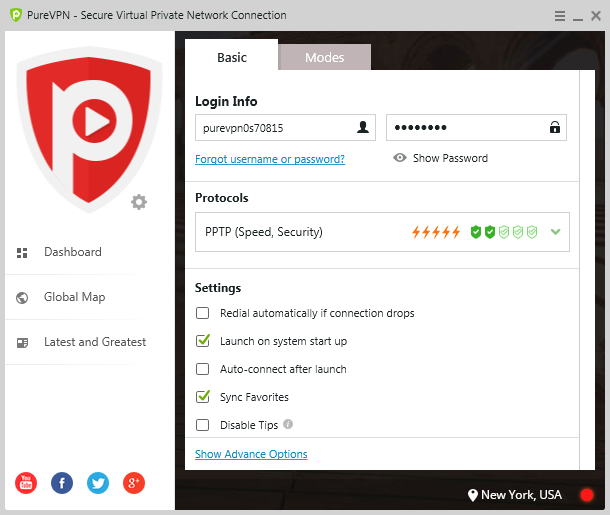Click the user silhouette icon in username field
Screen dimensions: 610x515
pyautogui.click(x=363, y=127)
